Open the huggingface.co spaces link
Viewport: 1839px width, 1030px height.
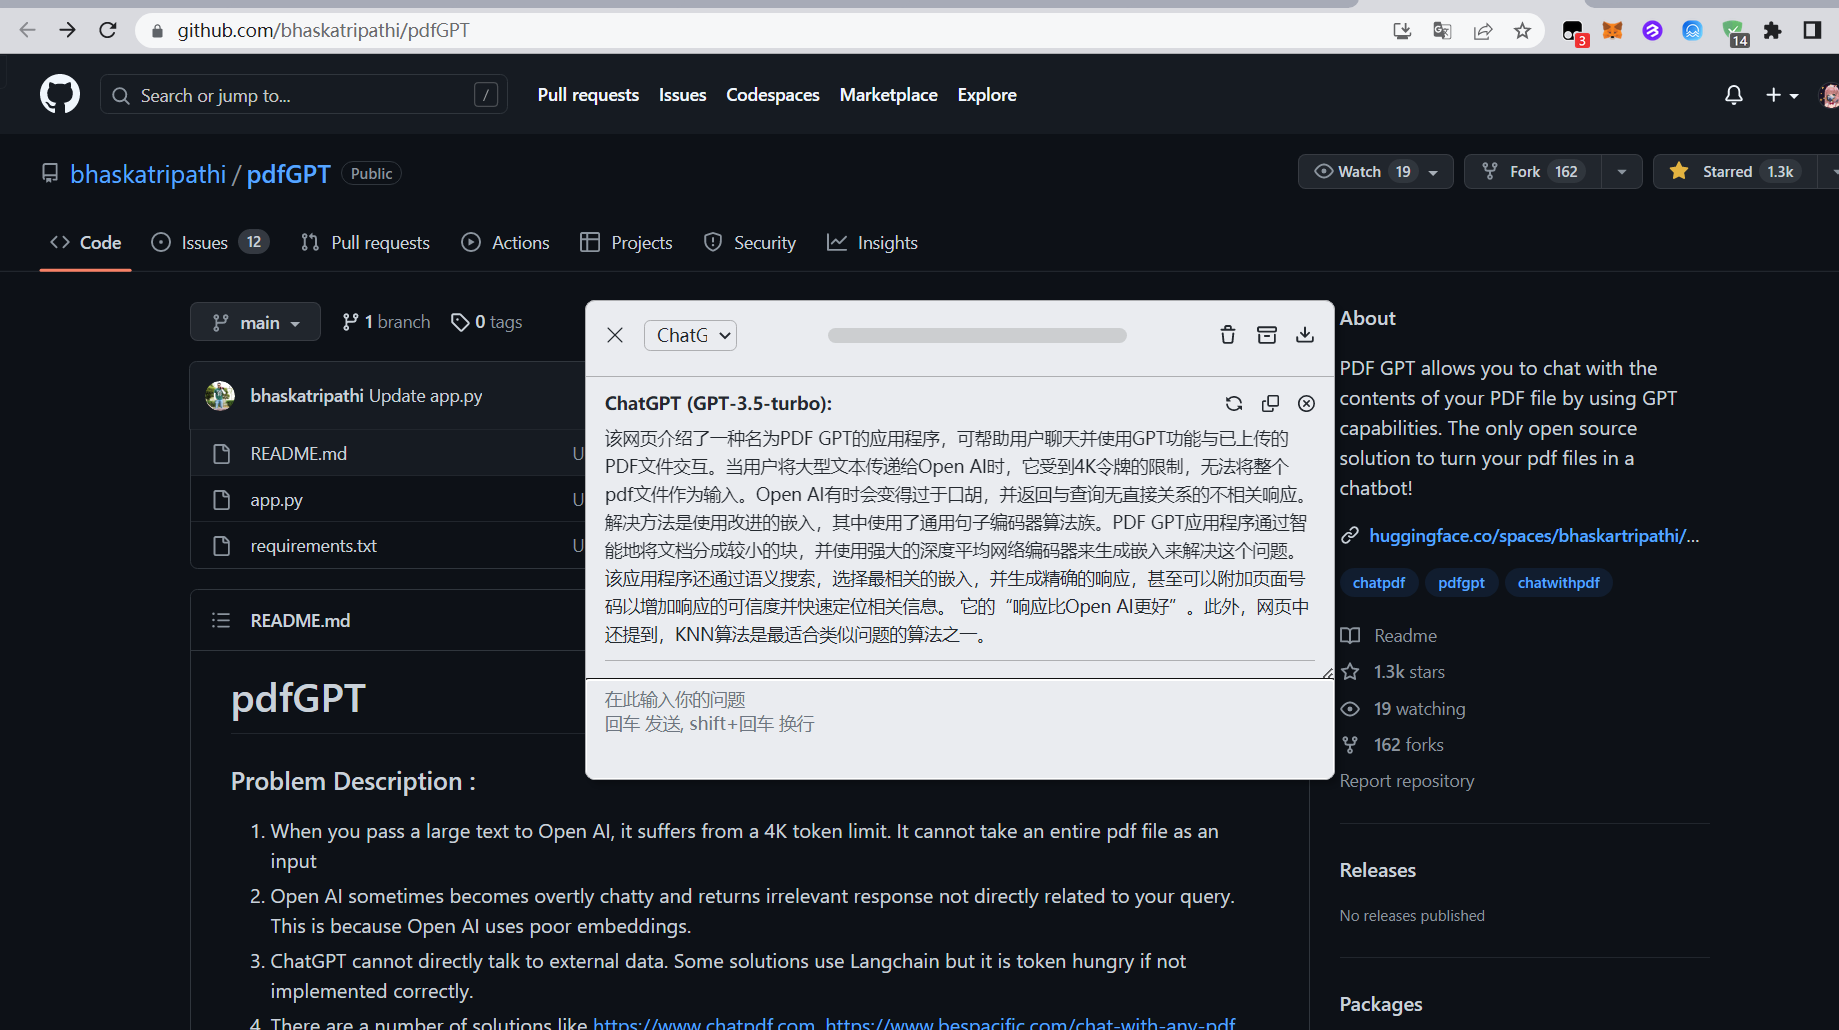tap(1533, 536)
